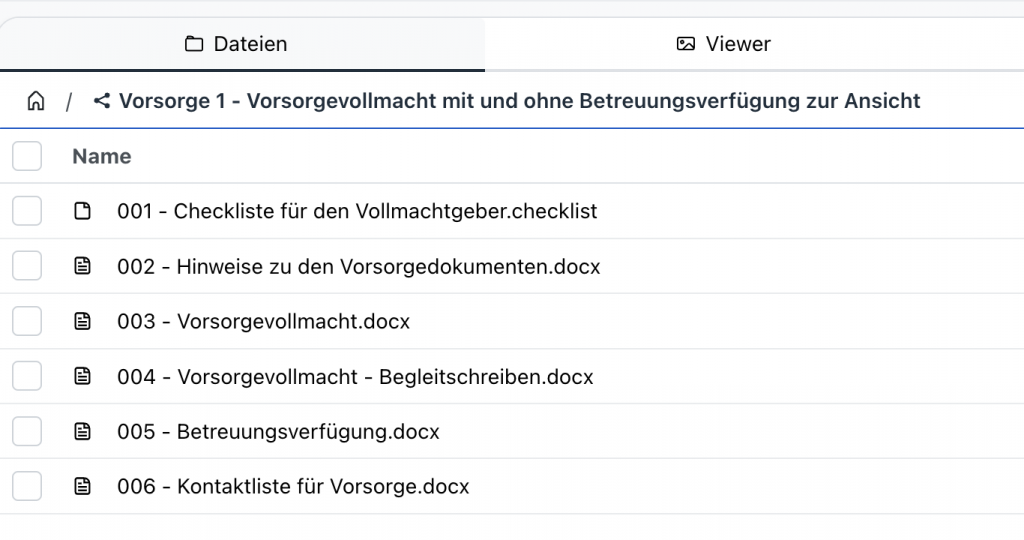Click file icon of 001 Checkliste

[83, 211]
